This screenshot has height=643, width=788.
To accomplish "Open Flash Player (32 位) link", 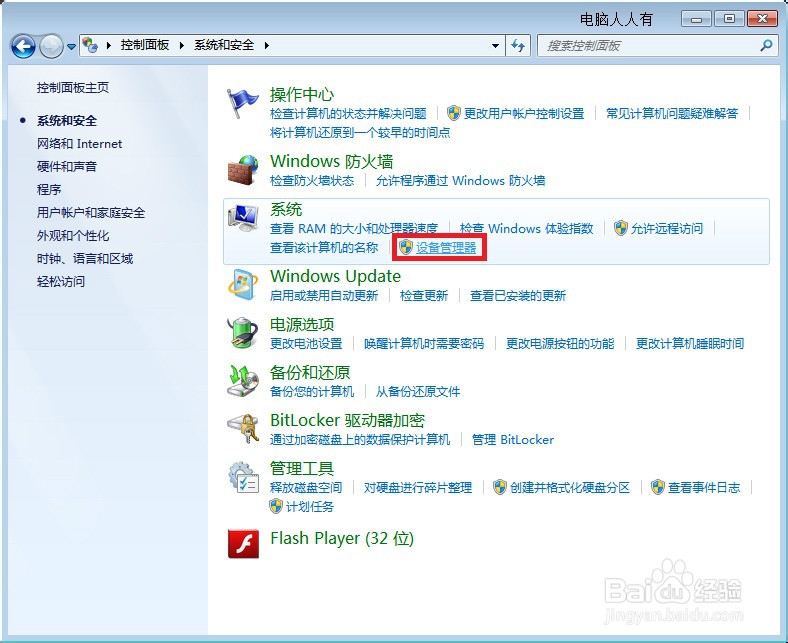I will coord(342,538).
